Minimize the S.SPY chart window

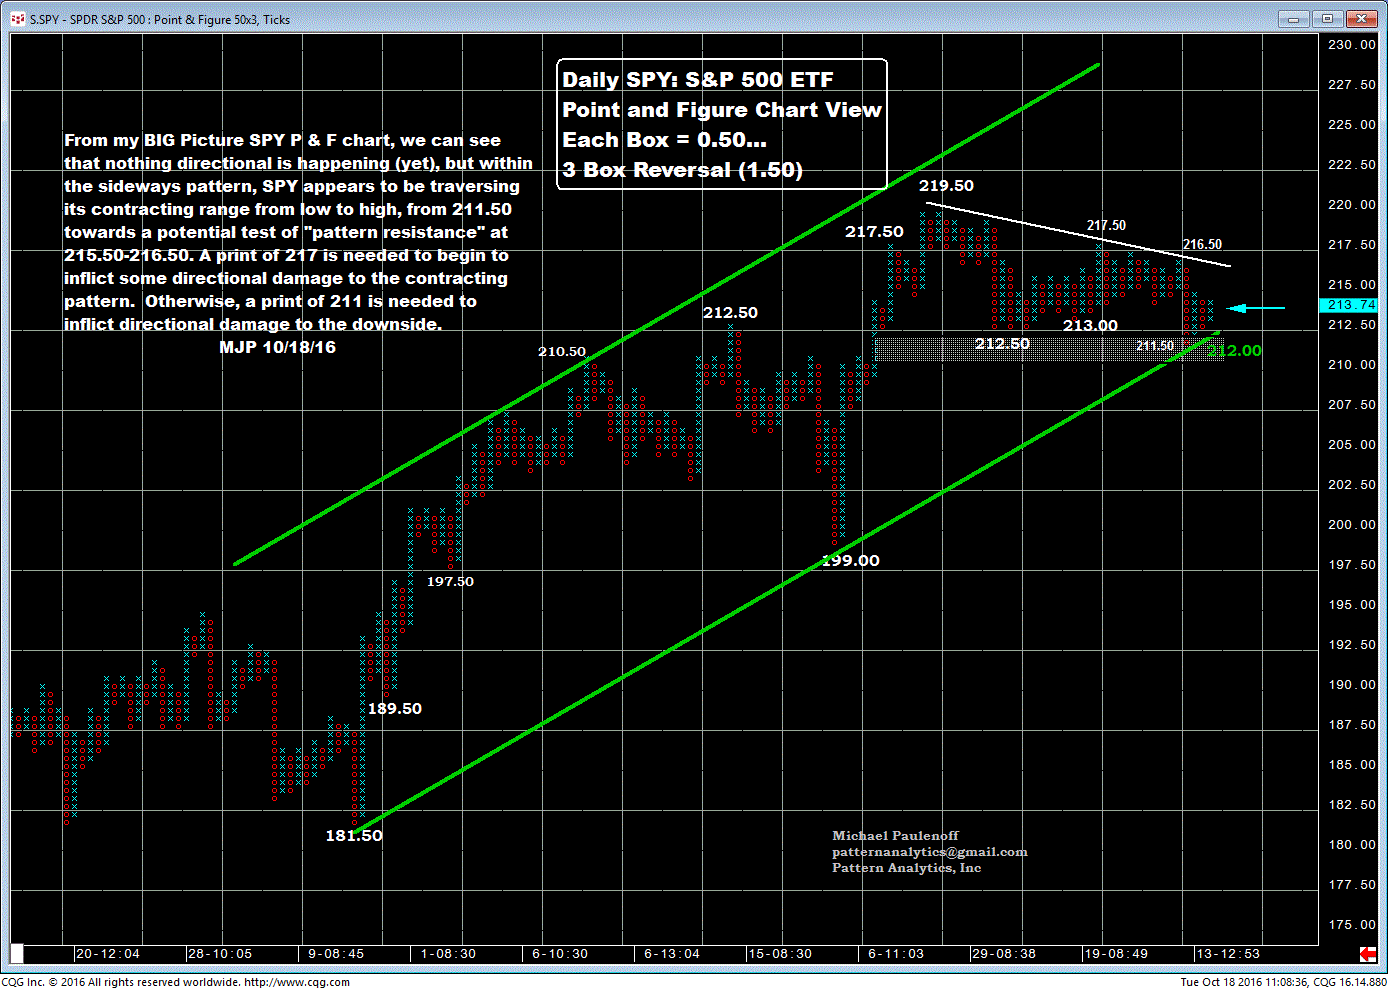(1294, 19)
